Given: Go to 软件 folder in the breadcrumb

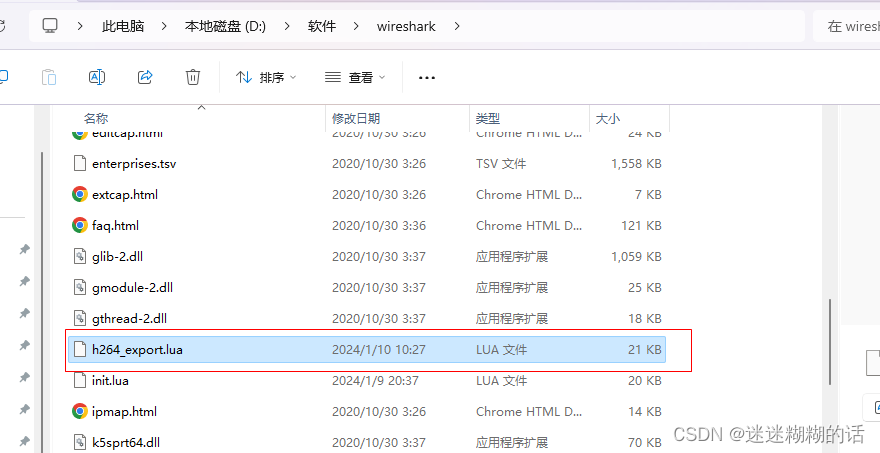Looking at the screenshot, I should click(322, 26).
